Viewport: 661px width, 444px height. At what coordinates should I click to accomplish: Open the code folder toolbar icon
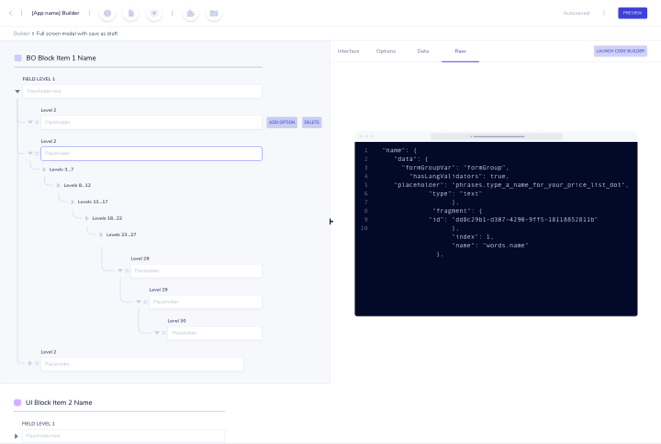[x=214, y=13]
